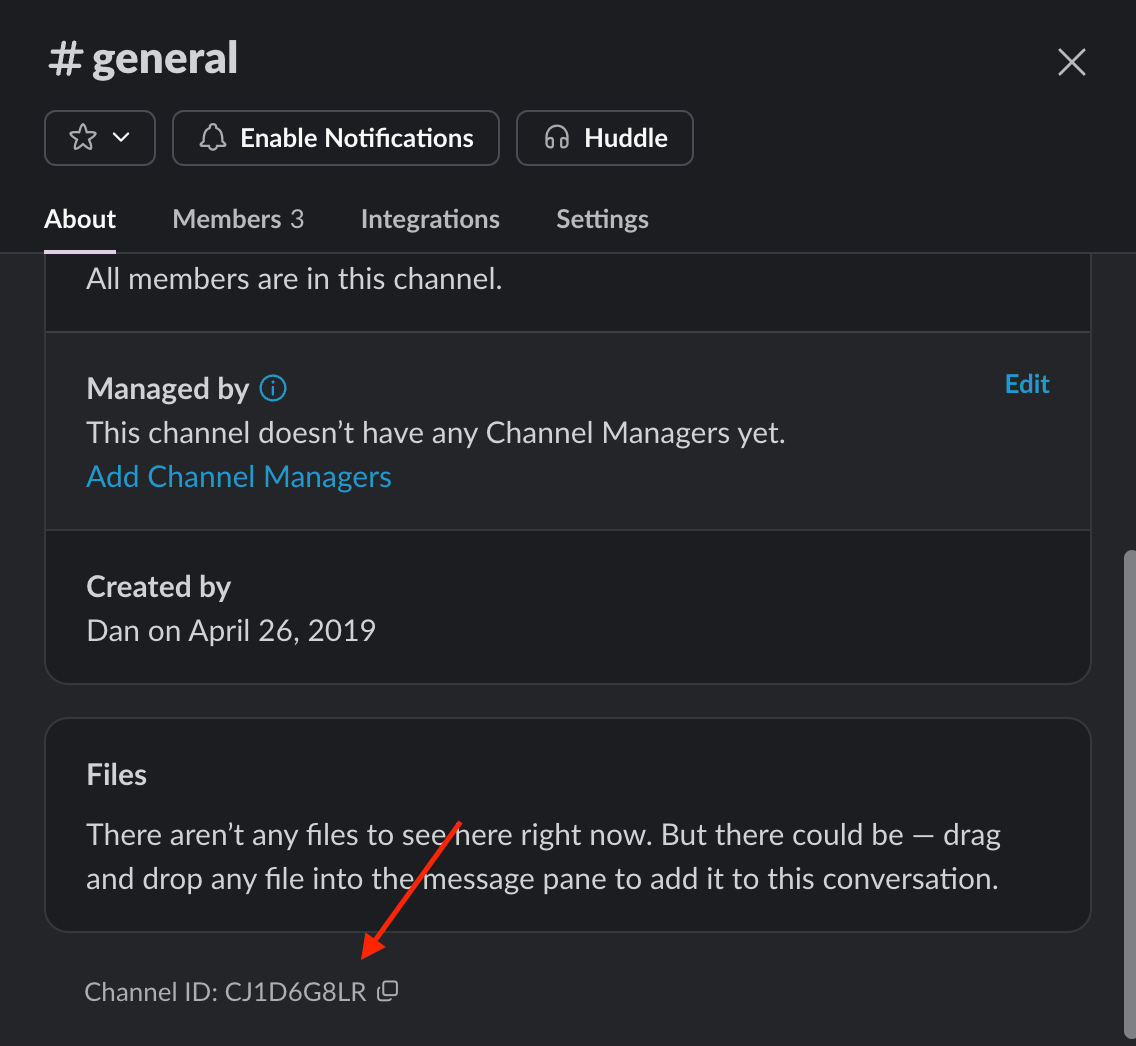Switch to the Members tab
Image resolution: width=1136 pixels, height=1046 pixels.
[238, 219]
